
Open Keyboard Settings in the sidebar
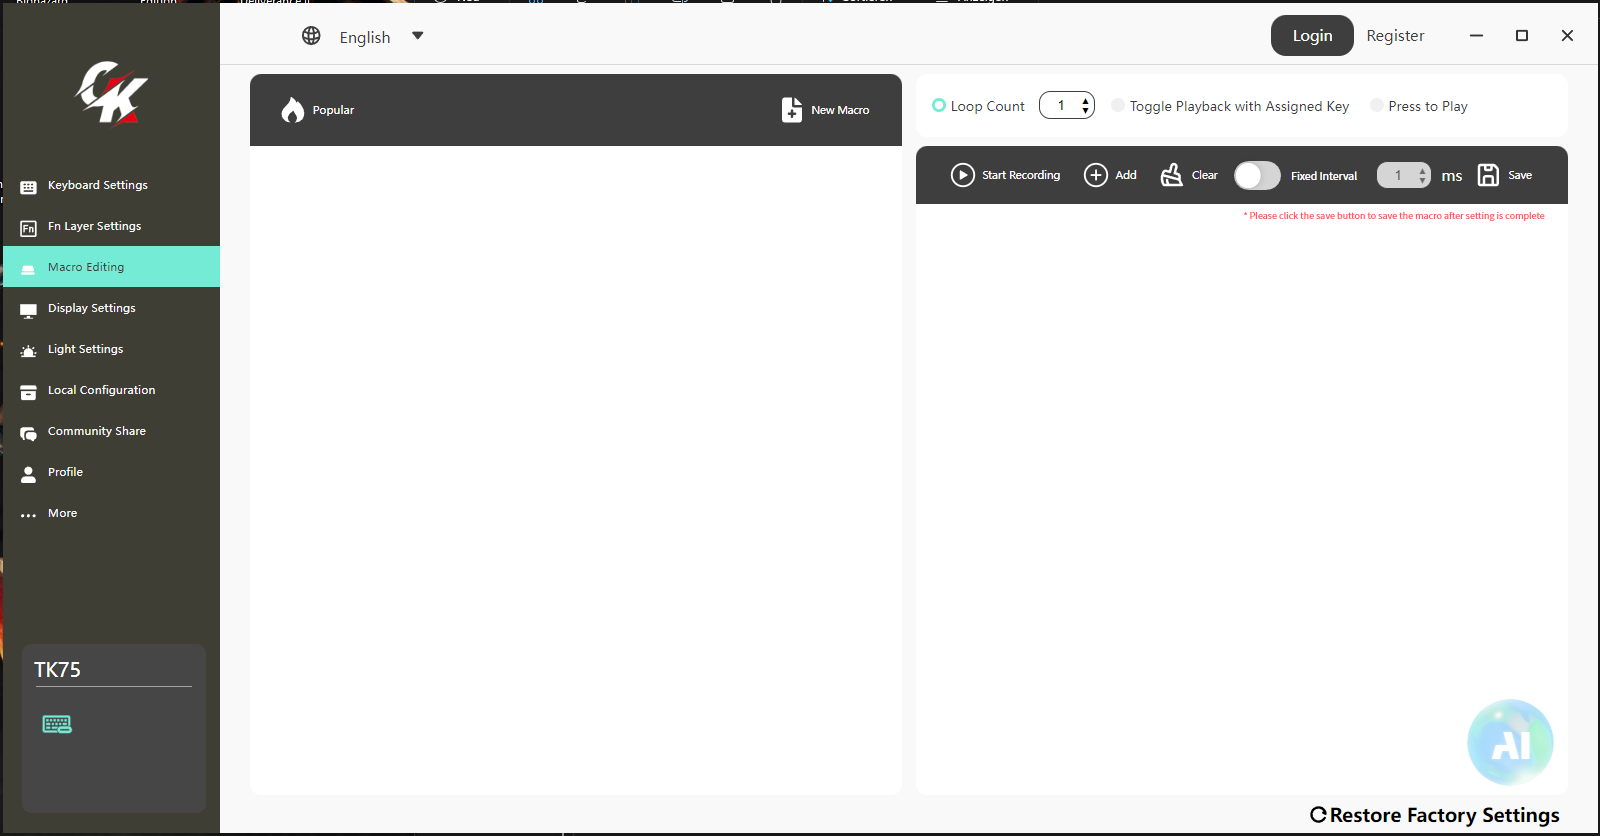click(97, 185)
